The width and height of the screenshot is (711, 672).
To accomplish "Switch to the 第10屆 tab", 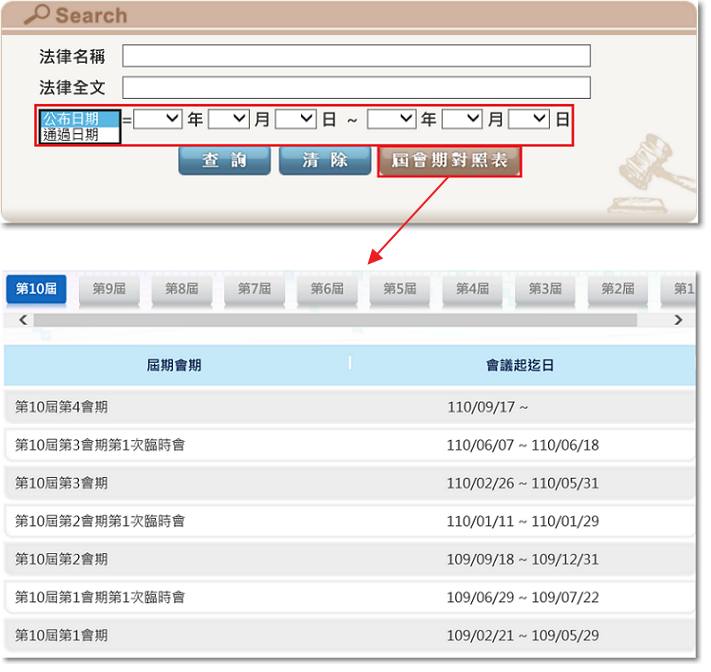I will (x=36, y=289).
